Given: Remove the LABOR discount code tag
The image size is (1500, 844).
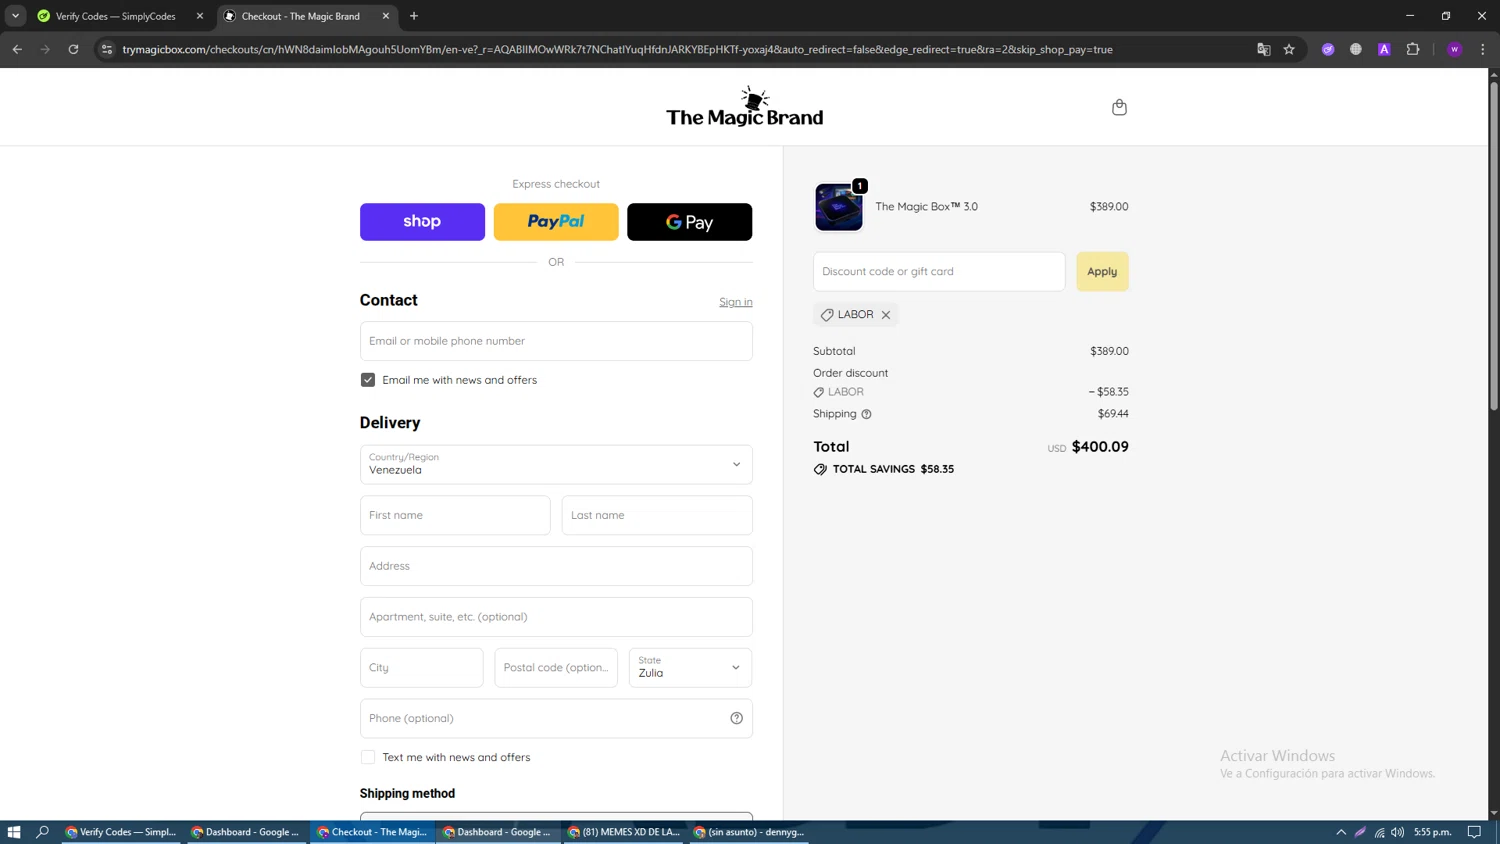Looking at the screenshot, I should [886, 315].
